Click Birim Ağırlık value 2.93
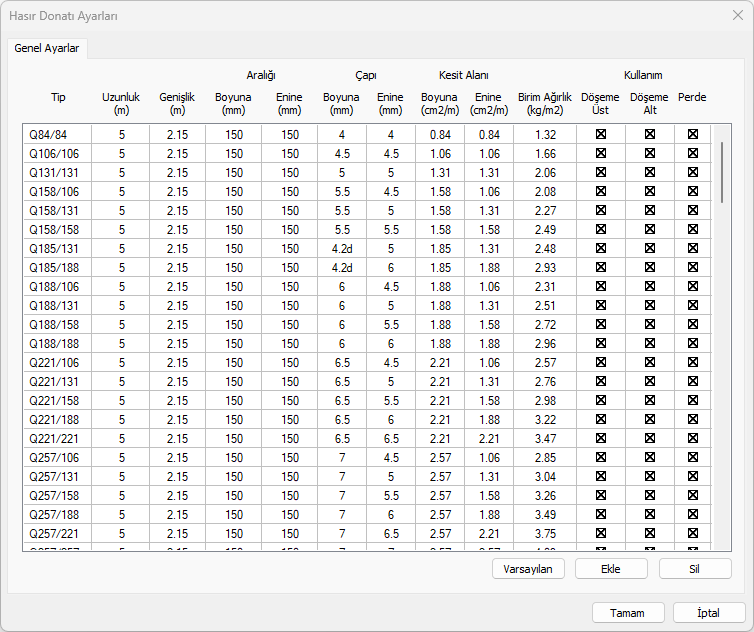 pyautogui.click(x=545, y=267)
